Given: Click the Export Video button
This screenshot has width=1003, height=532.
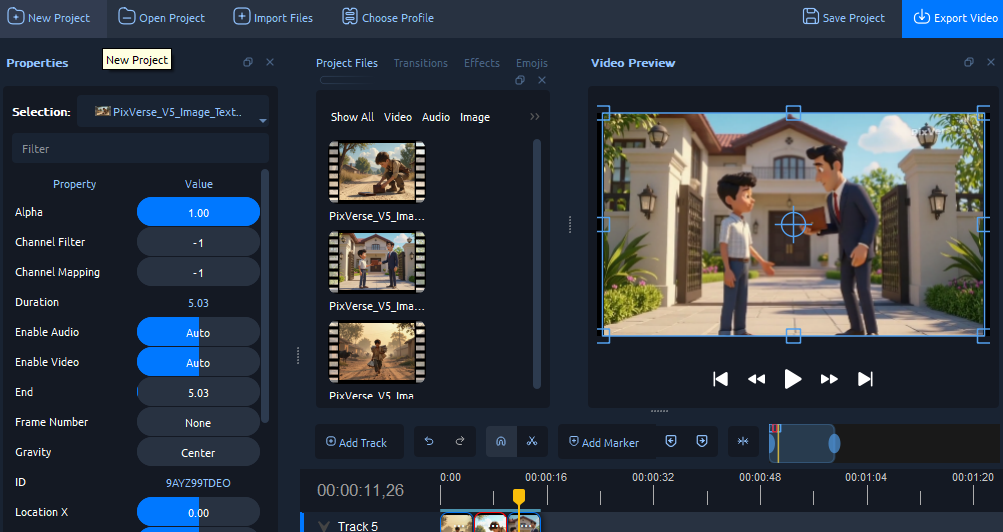Looking at the screenshot, I should click(952, 18).
